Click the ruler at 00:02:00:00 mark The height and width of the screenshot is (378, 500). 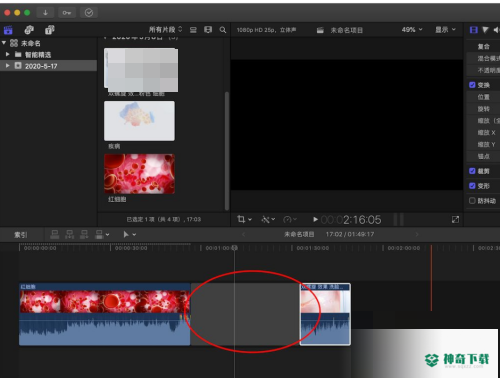point(403,248)
